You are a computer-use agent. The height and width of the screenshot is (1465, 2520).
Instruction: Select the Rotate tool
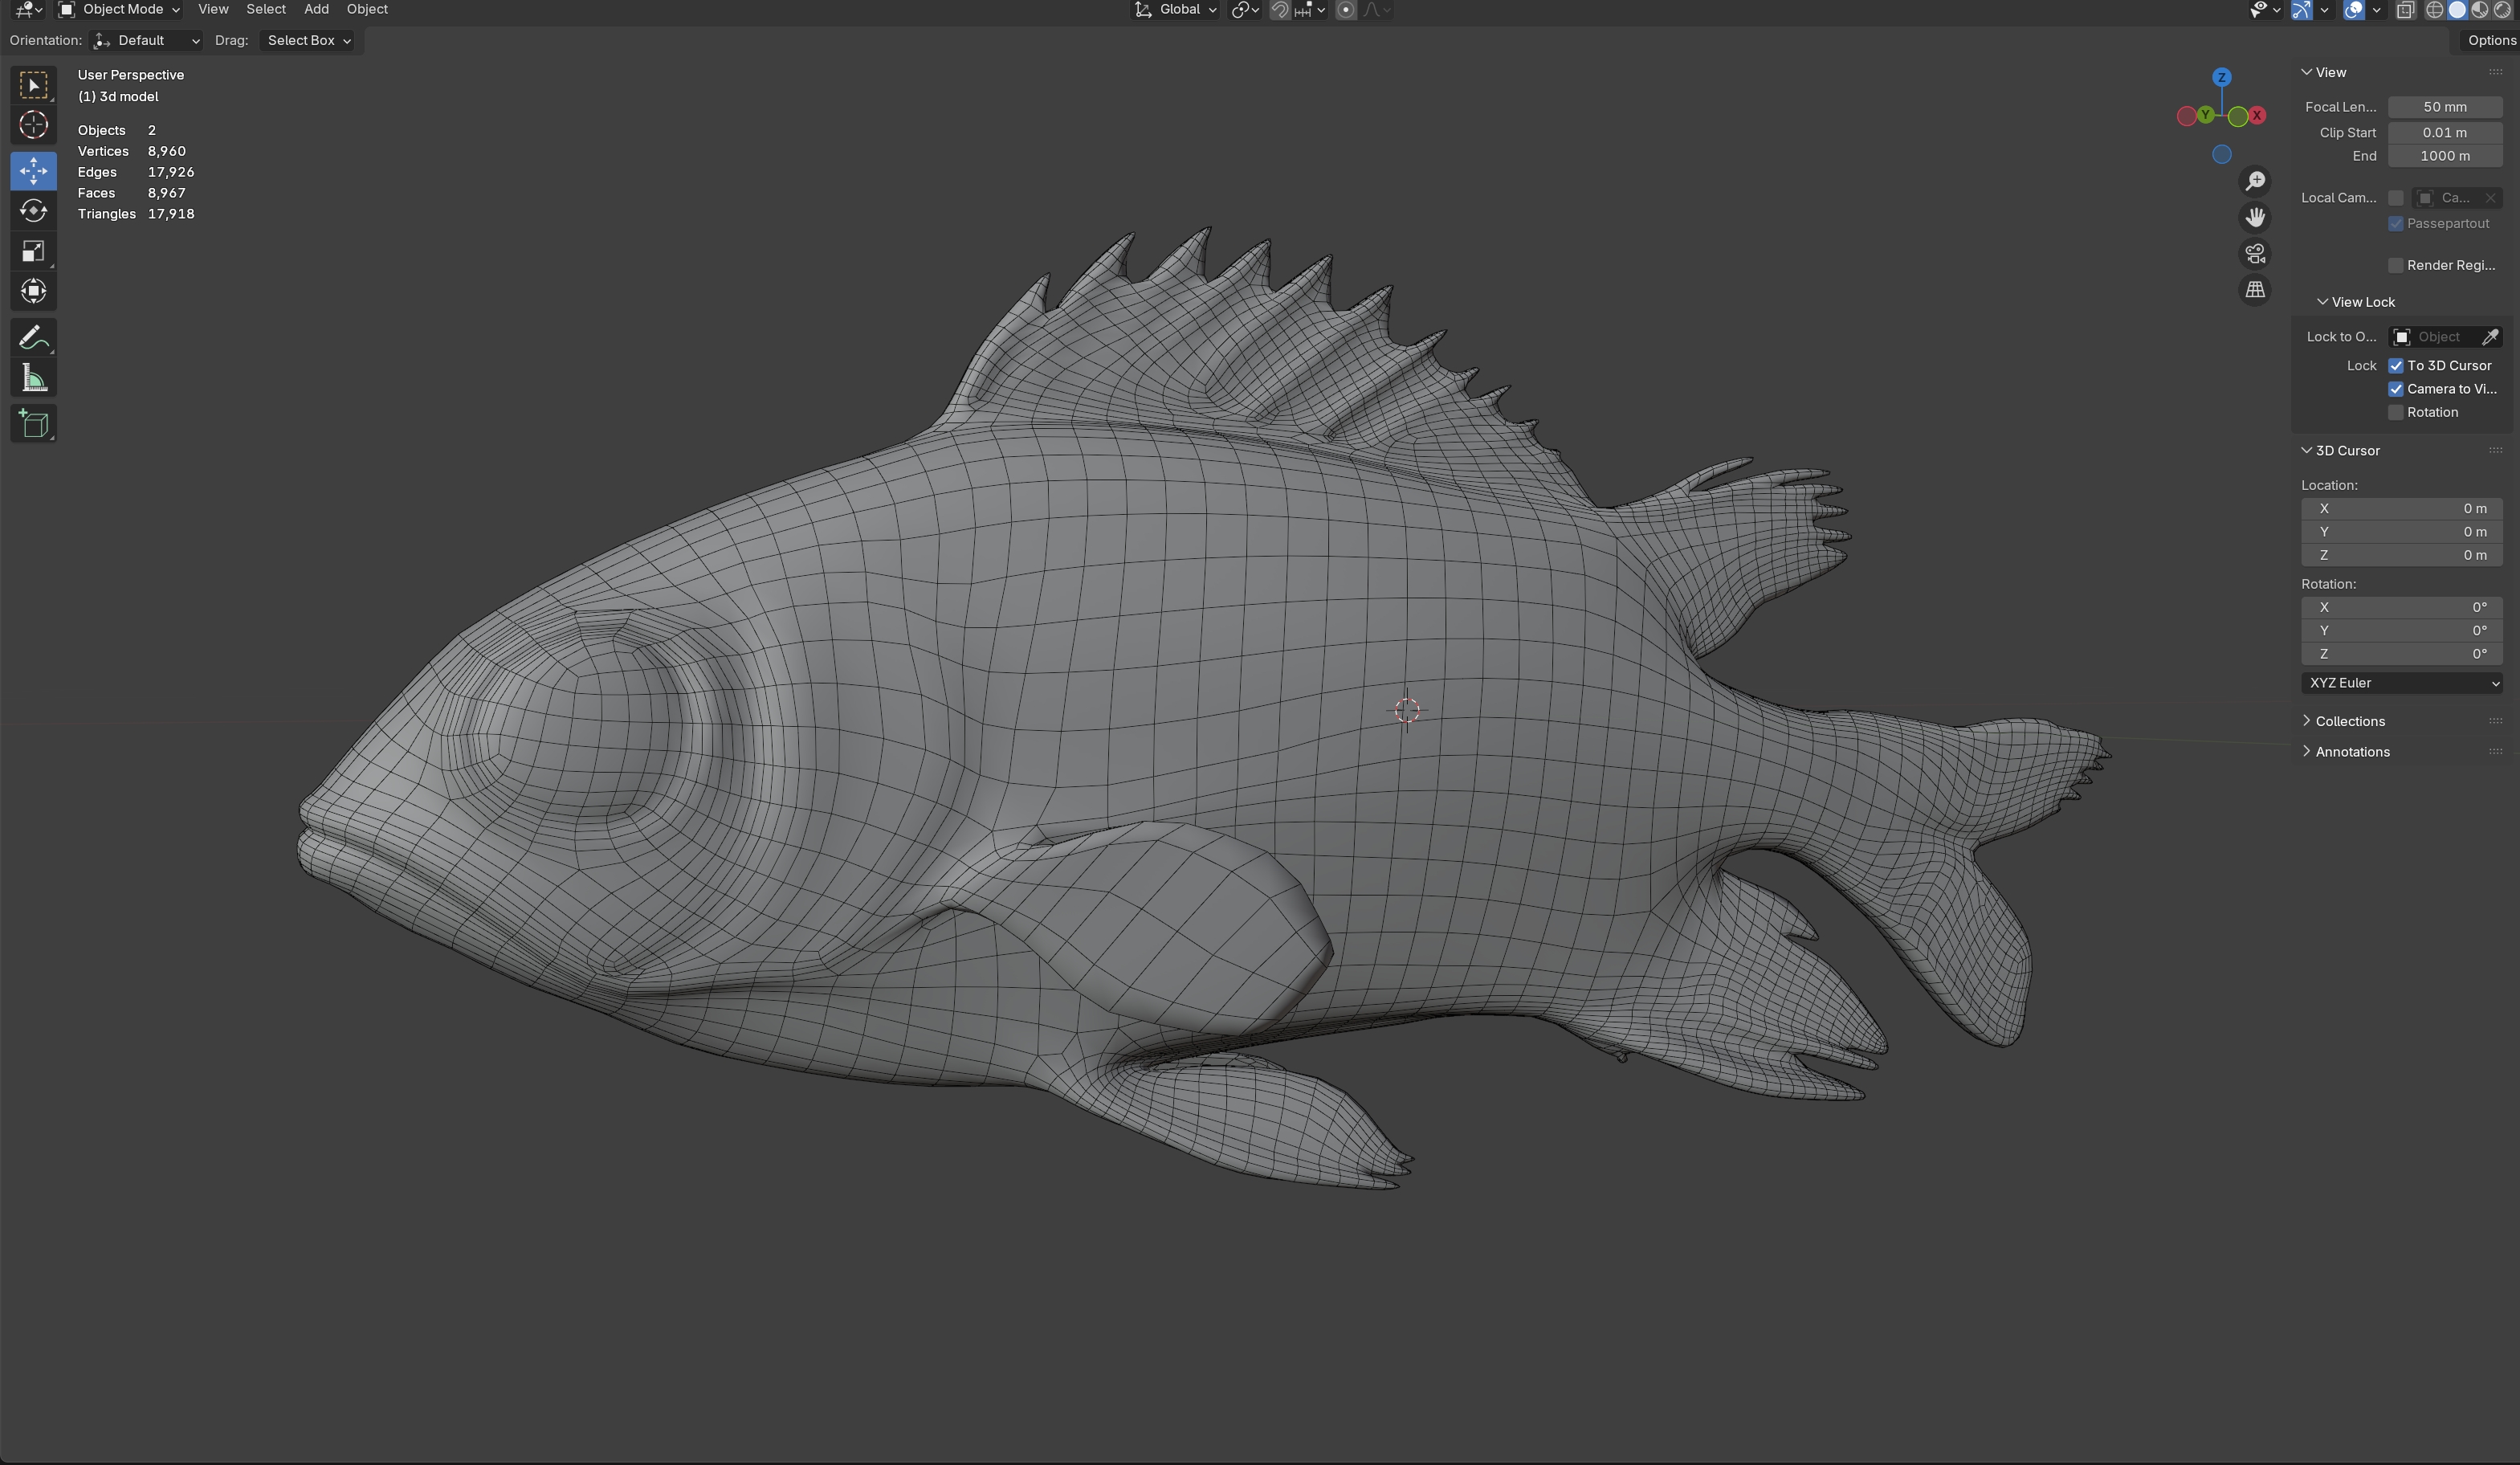click(x=33, y=211)
